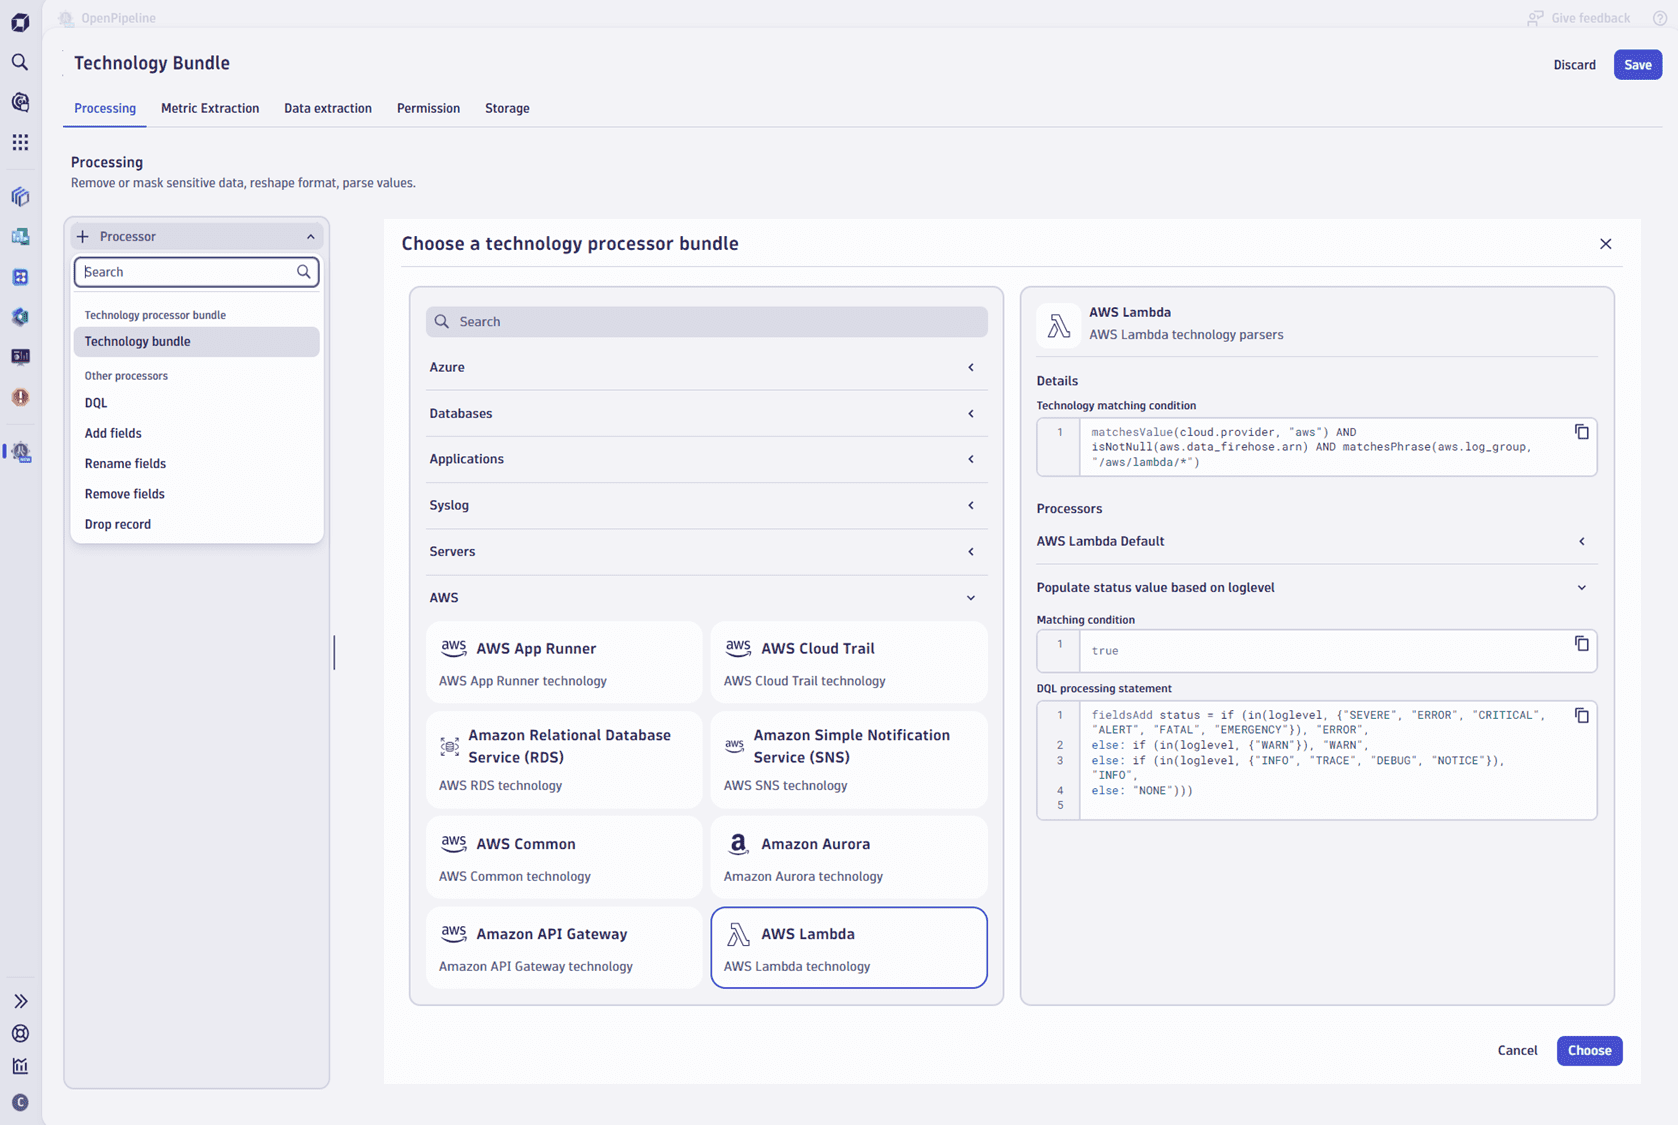
Task: Click the plus icon next to Processor
Action: click(x=83, y=236)
